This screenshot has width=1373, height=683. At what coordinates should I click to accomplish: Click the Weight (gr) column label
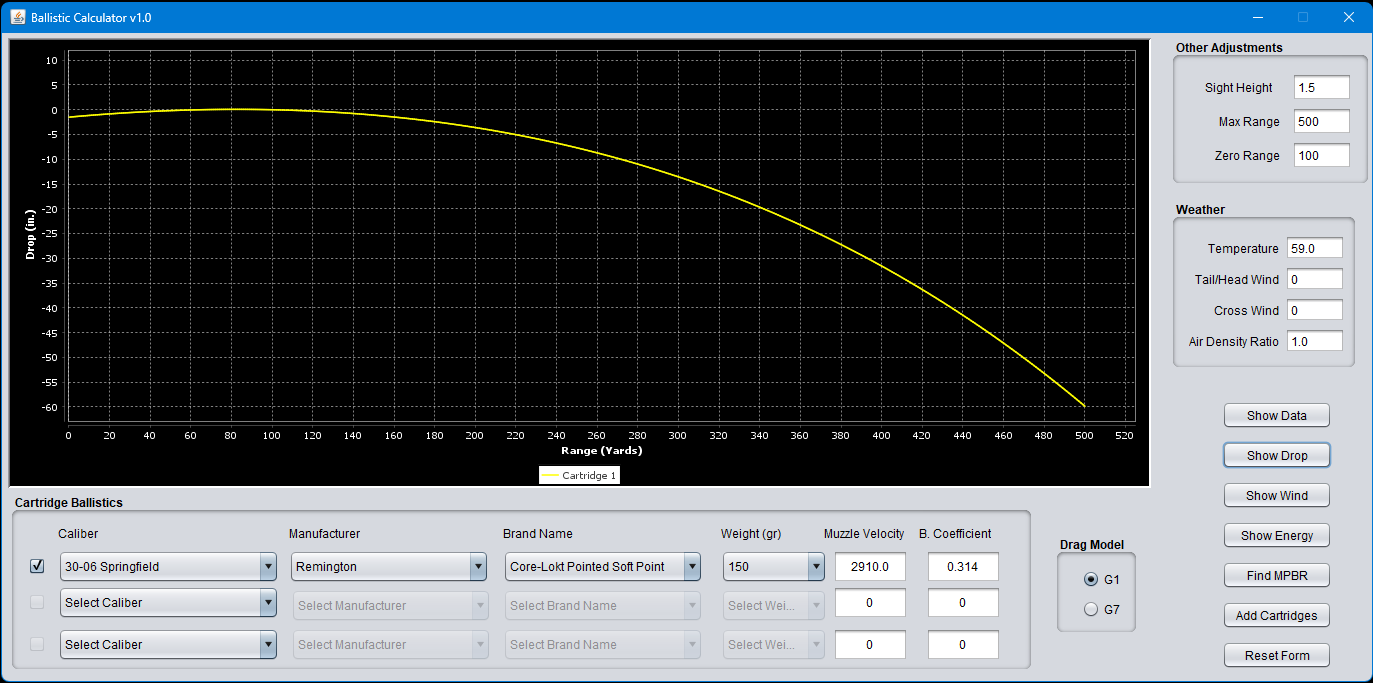[x=751, y=534]
